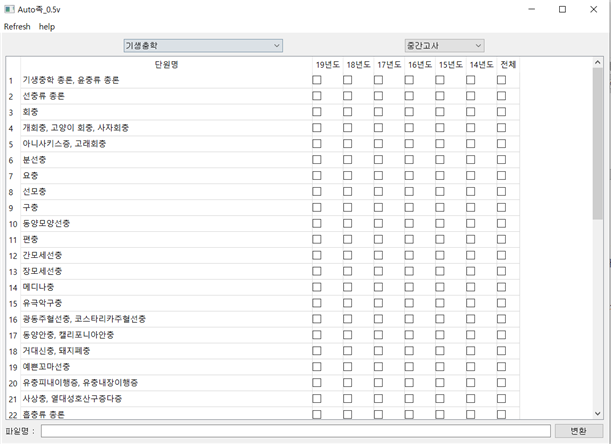This screenshot has height=444, width=611.
Task: Check 18년도 box for row 16 광동주혈선충
Action: (348, 319)
